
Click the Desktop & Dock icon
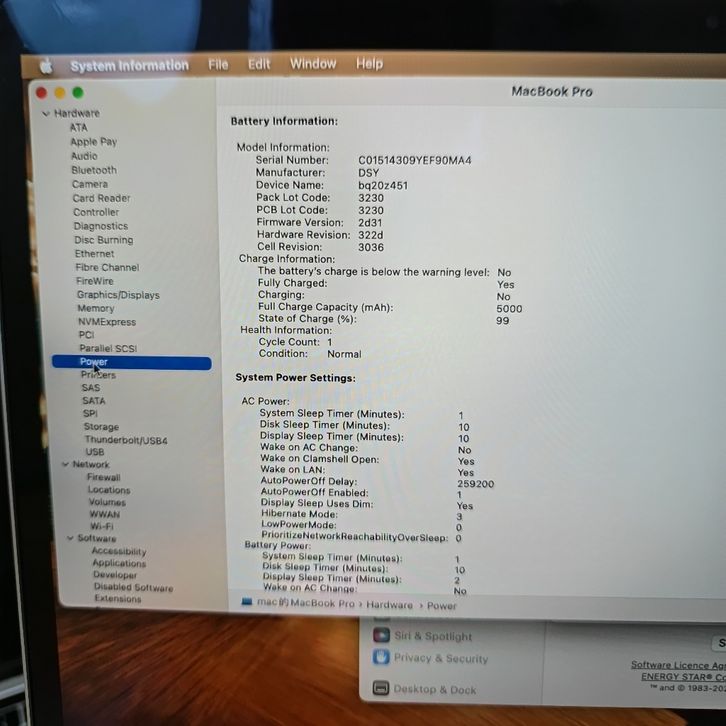380,689
